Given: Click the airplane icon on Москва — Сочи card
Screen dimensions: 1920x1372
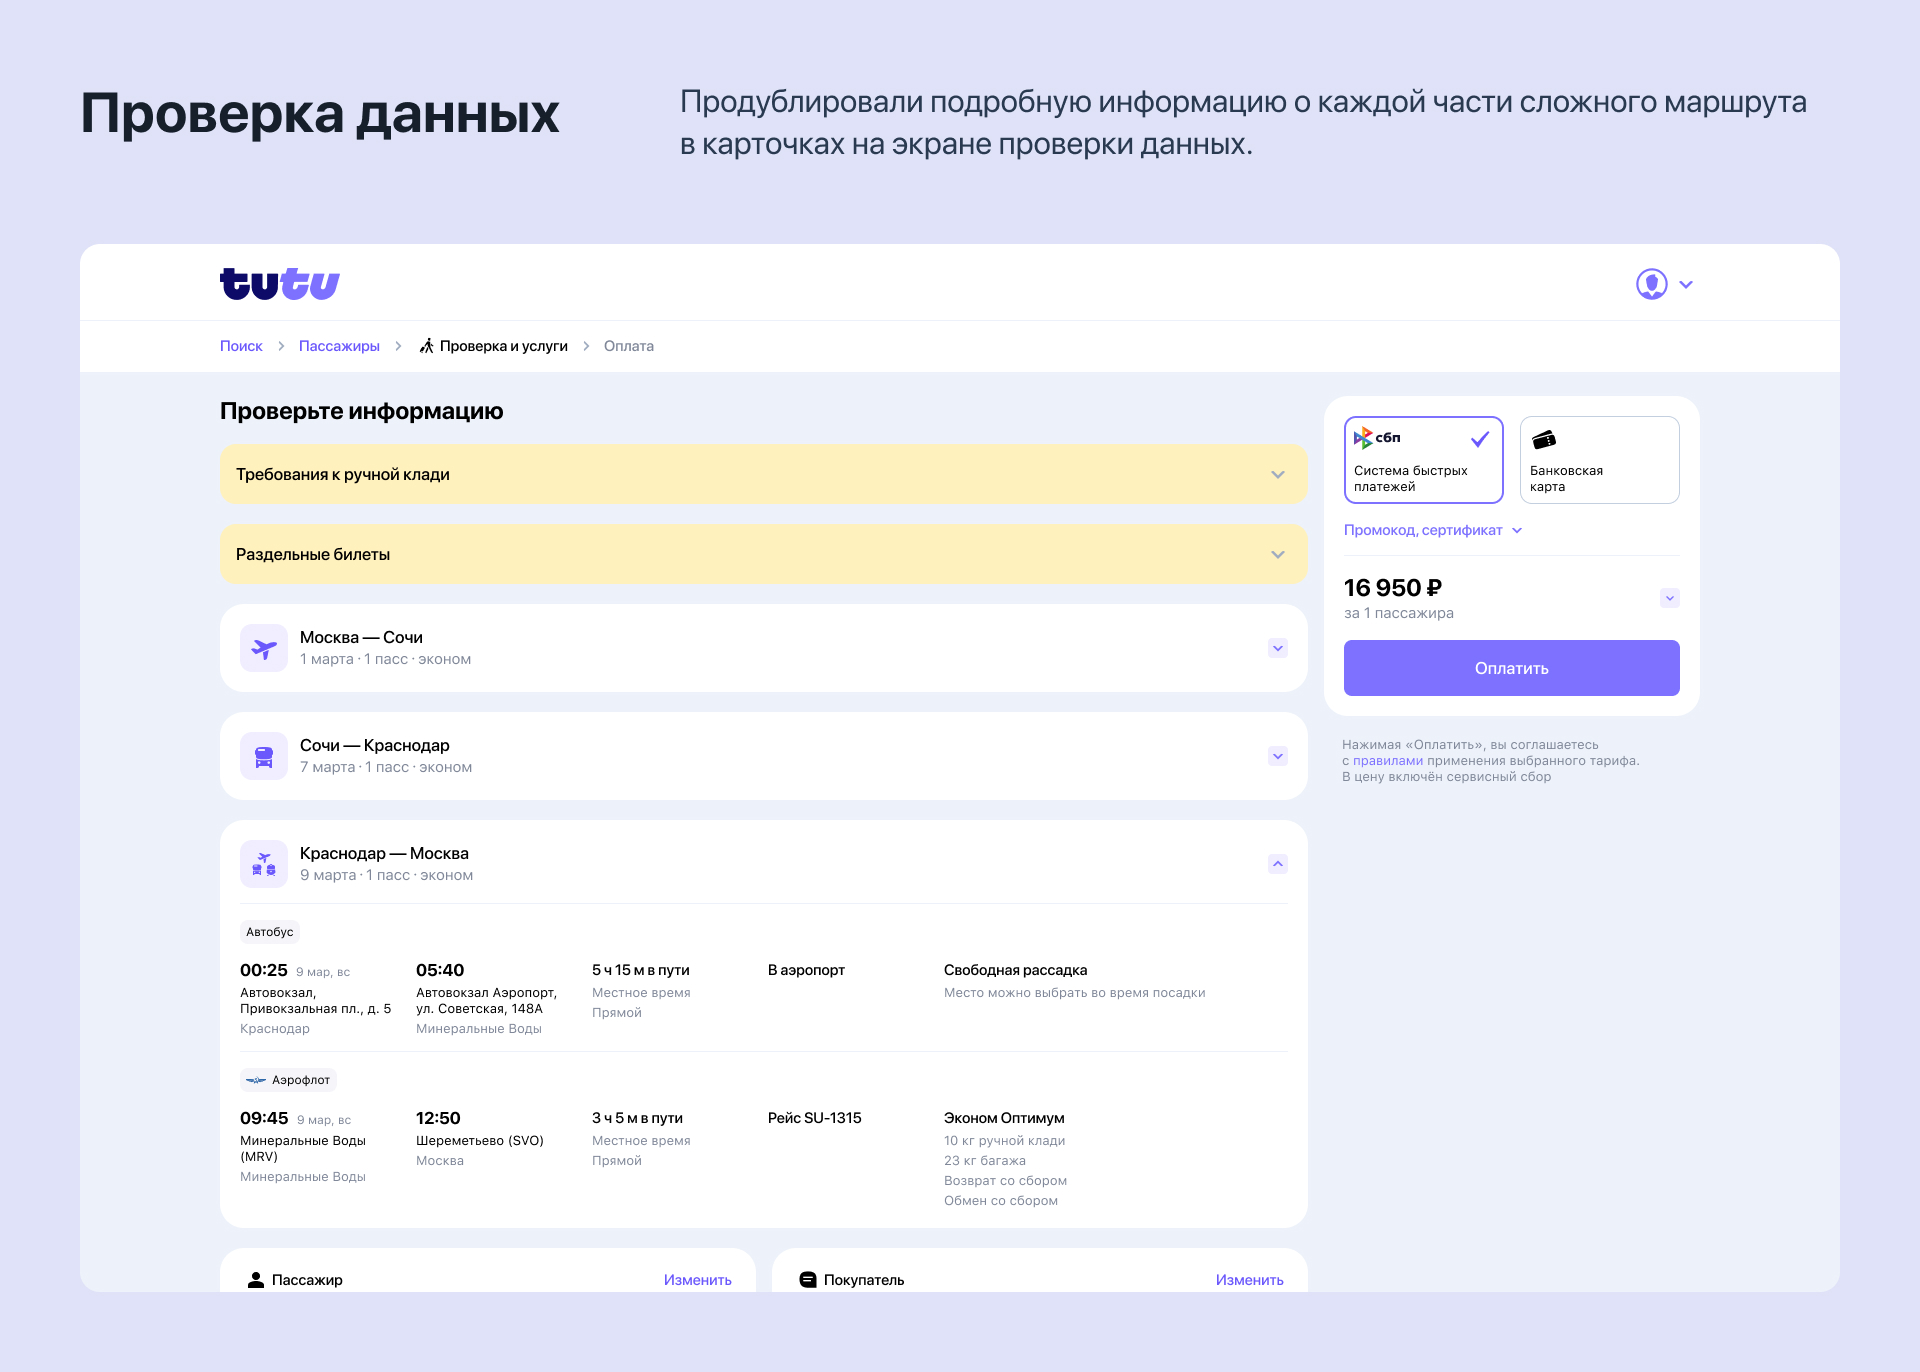Looking at the screenshot, I should (264, 647).
